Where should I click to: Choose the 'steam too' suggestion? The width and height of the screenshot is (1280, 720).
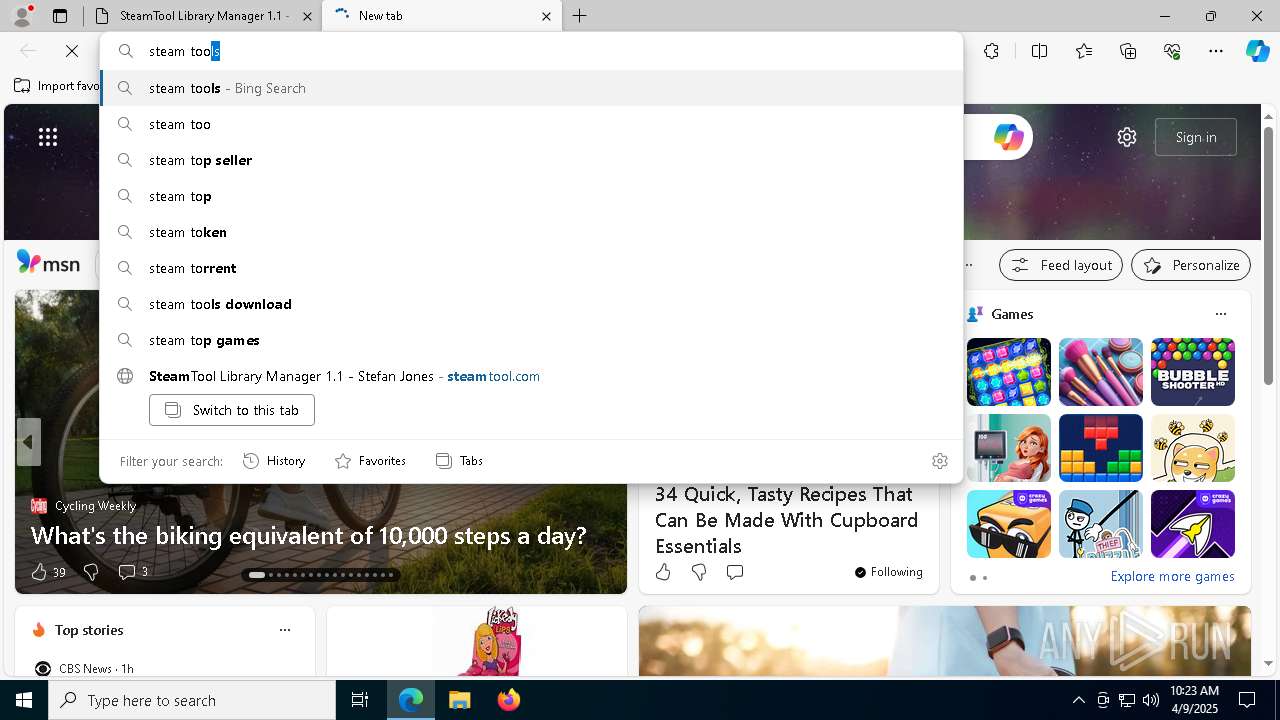tap(531, 124)
